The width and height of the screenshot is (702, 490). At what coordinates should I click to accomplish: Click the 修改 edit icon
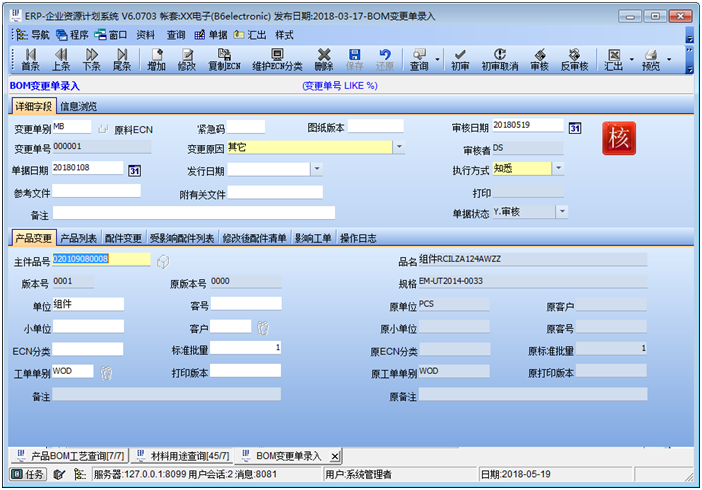click(x=186, y=59)
